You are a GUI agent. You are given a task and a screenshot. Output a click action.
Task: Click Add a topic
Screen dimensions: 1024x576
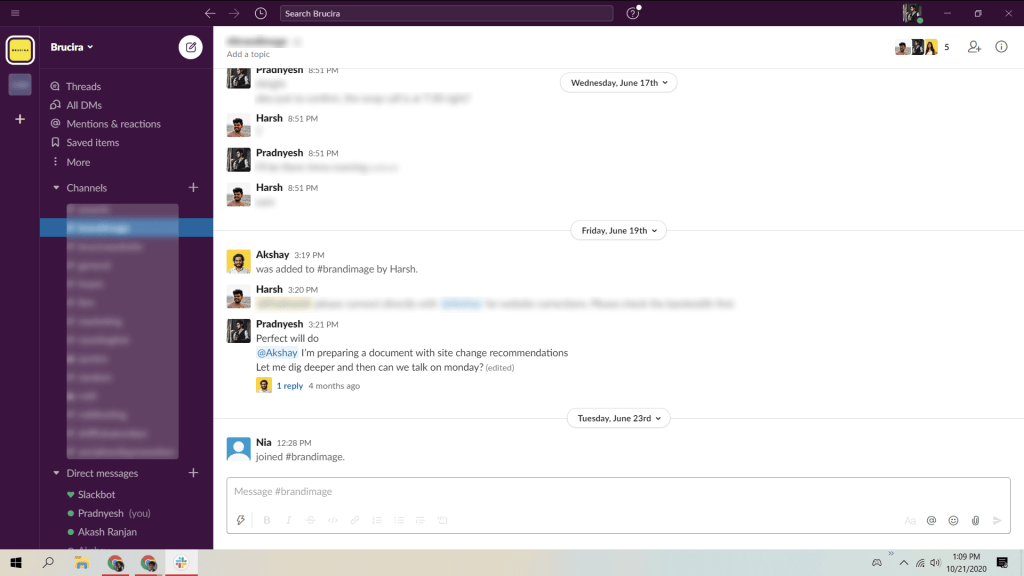tap(248, 54)
